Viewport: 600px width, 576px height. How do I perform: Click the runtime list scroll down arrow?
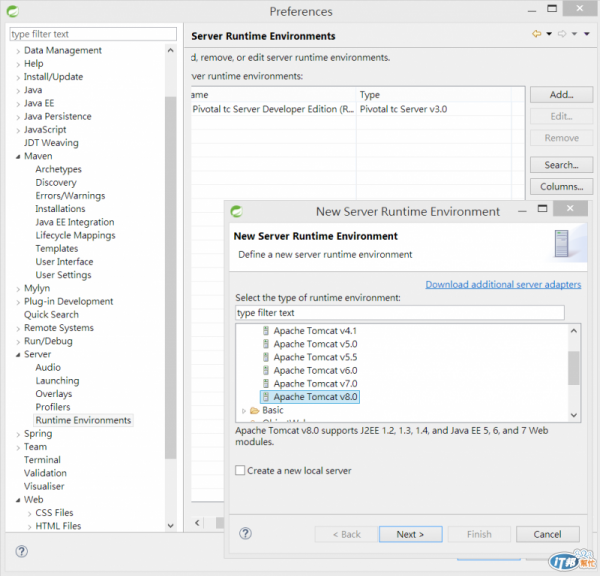pyautogui.click(x=574, y=415)
